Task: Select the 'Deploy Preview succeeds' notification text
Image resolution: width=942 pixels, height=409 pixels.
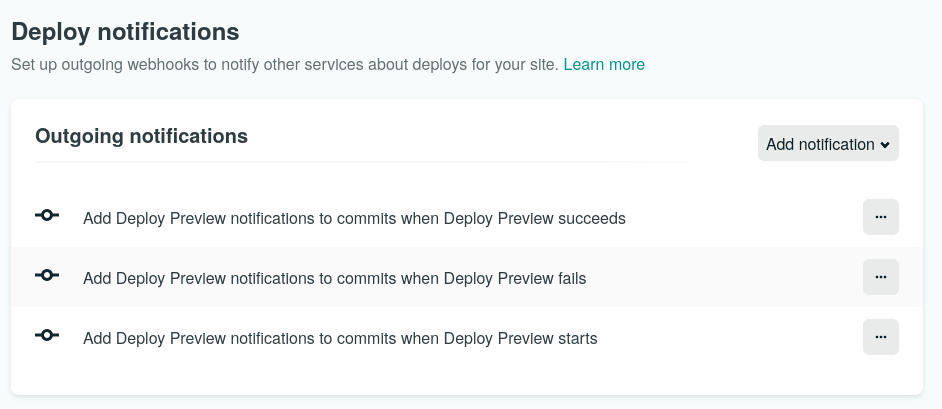Action: coord(354,219)
